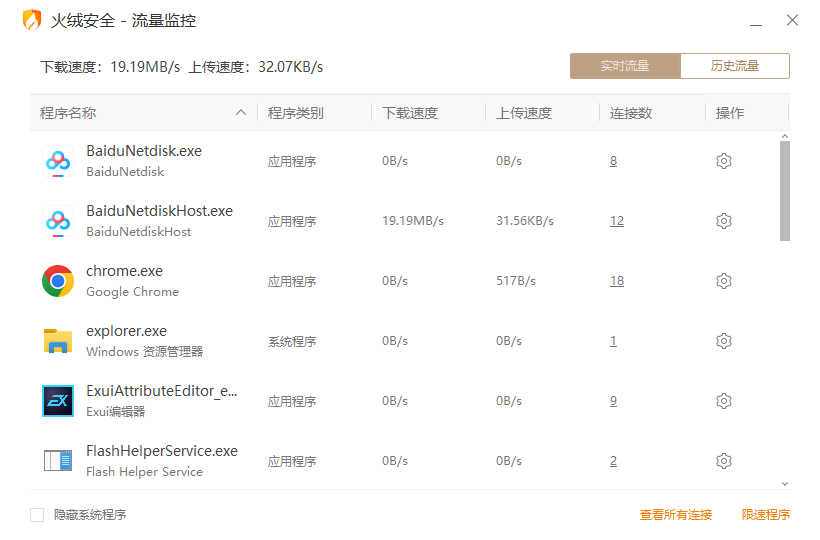Switch to the 实时流量 tab
The image size is (820, 540).
pyautogui.click(x=625, y=66)
